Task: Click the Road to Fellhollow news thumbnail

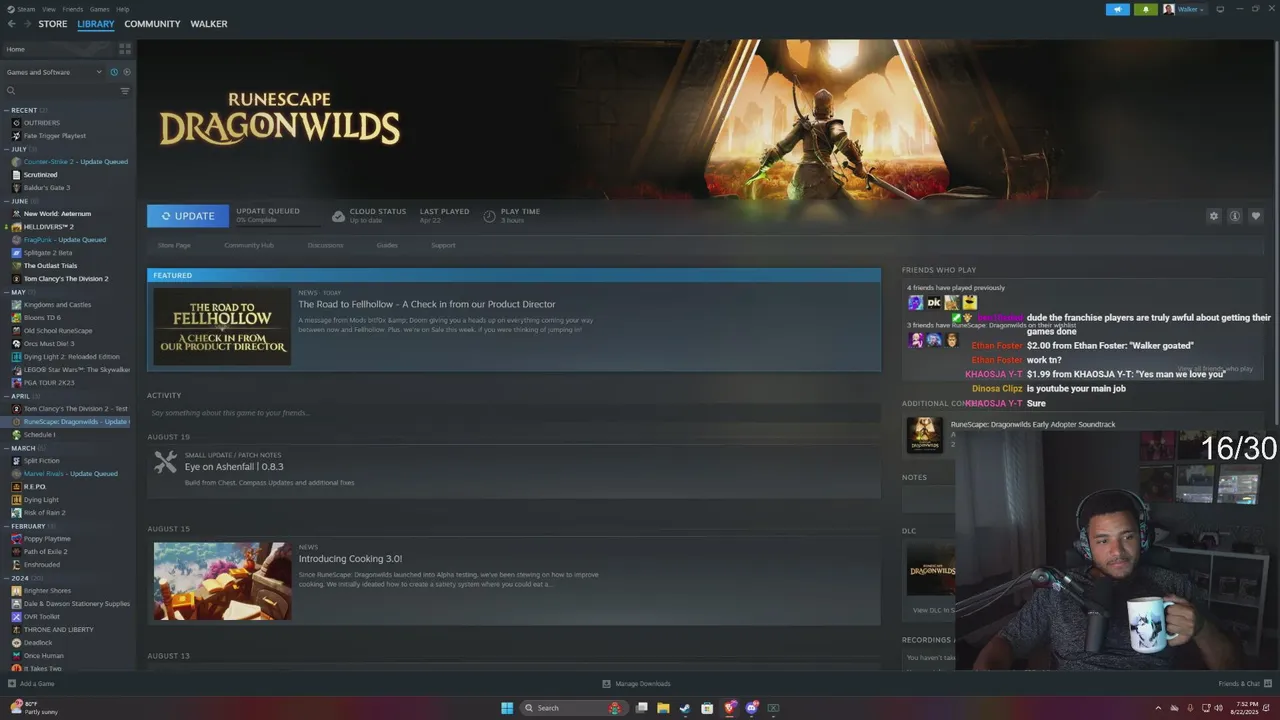Action: (x=222, y=327)
